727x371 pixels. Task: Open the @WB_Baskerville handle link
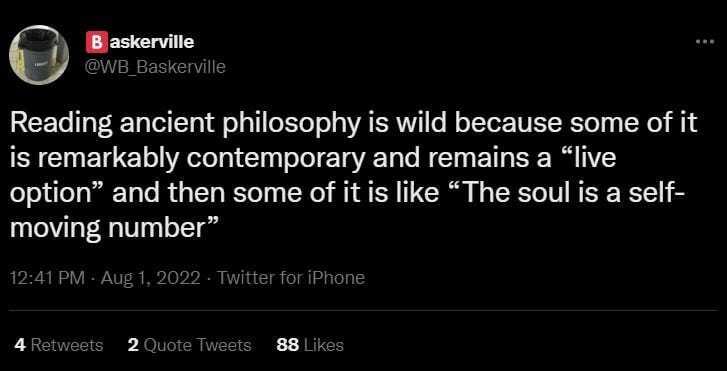[155, 68]
